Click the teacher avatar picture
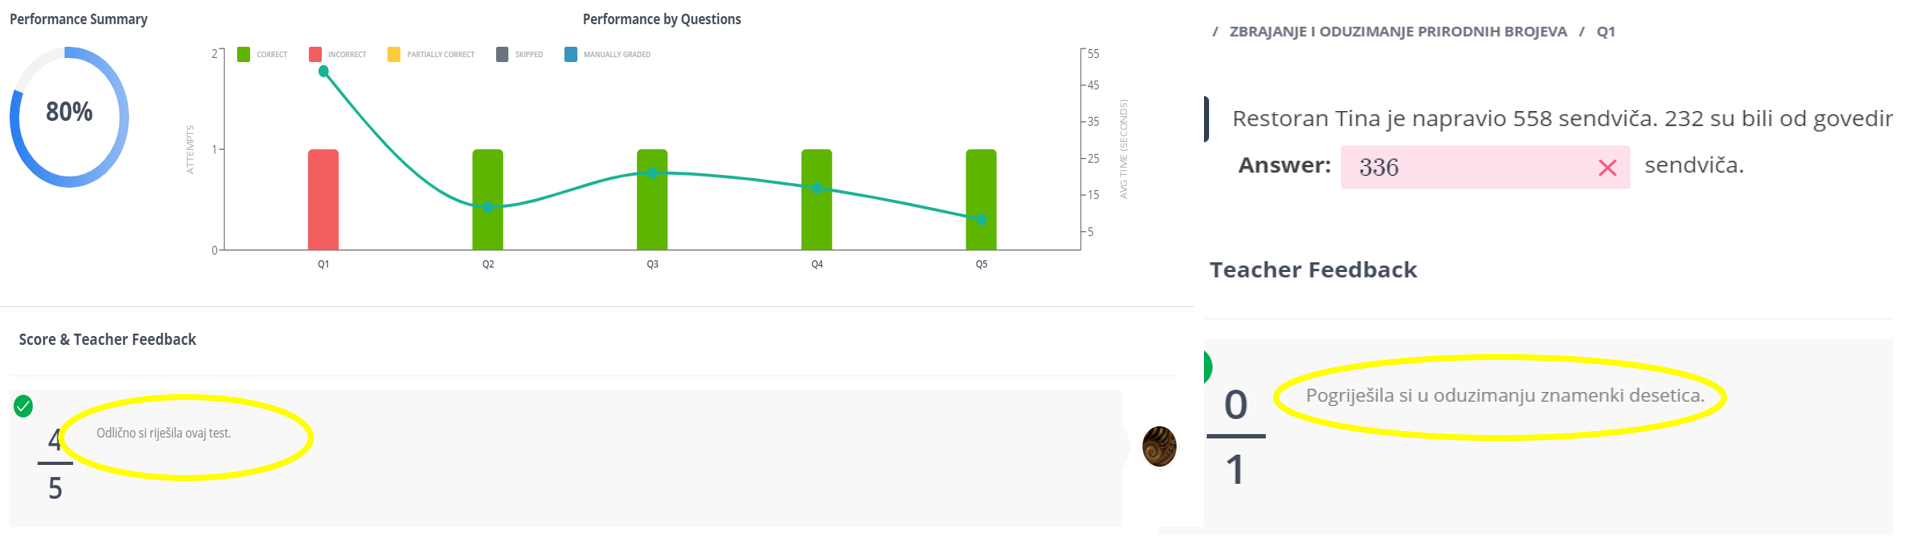Viewport: 1920px width, 546px height. point(1159,446)
